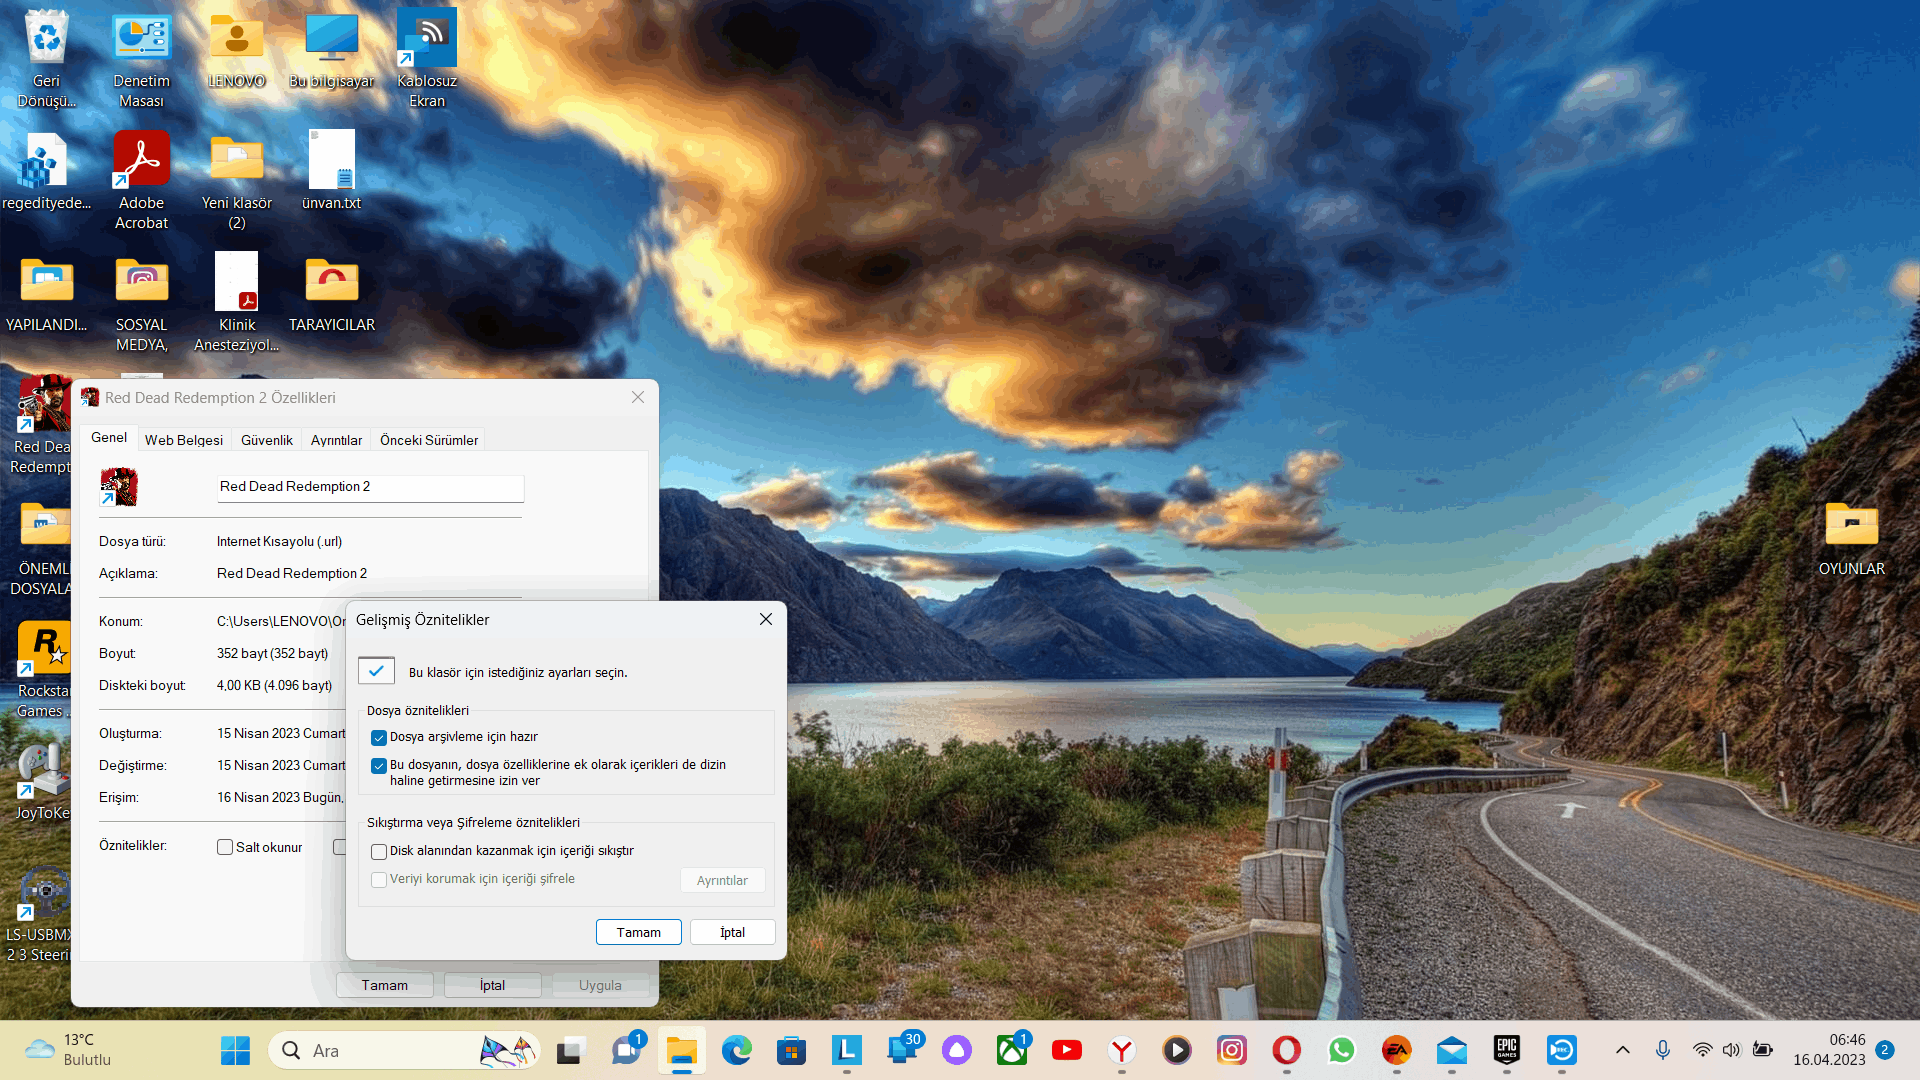
Task: Switch to the Ayrıntılar tab
Action: pos(336,440)
